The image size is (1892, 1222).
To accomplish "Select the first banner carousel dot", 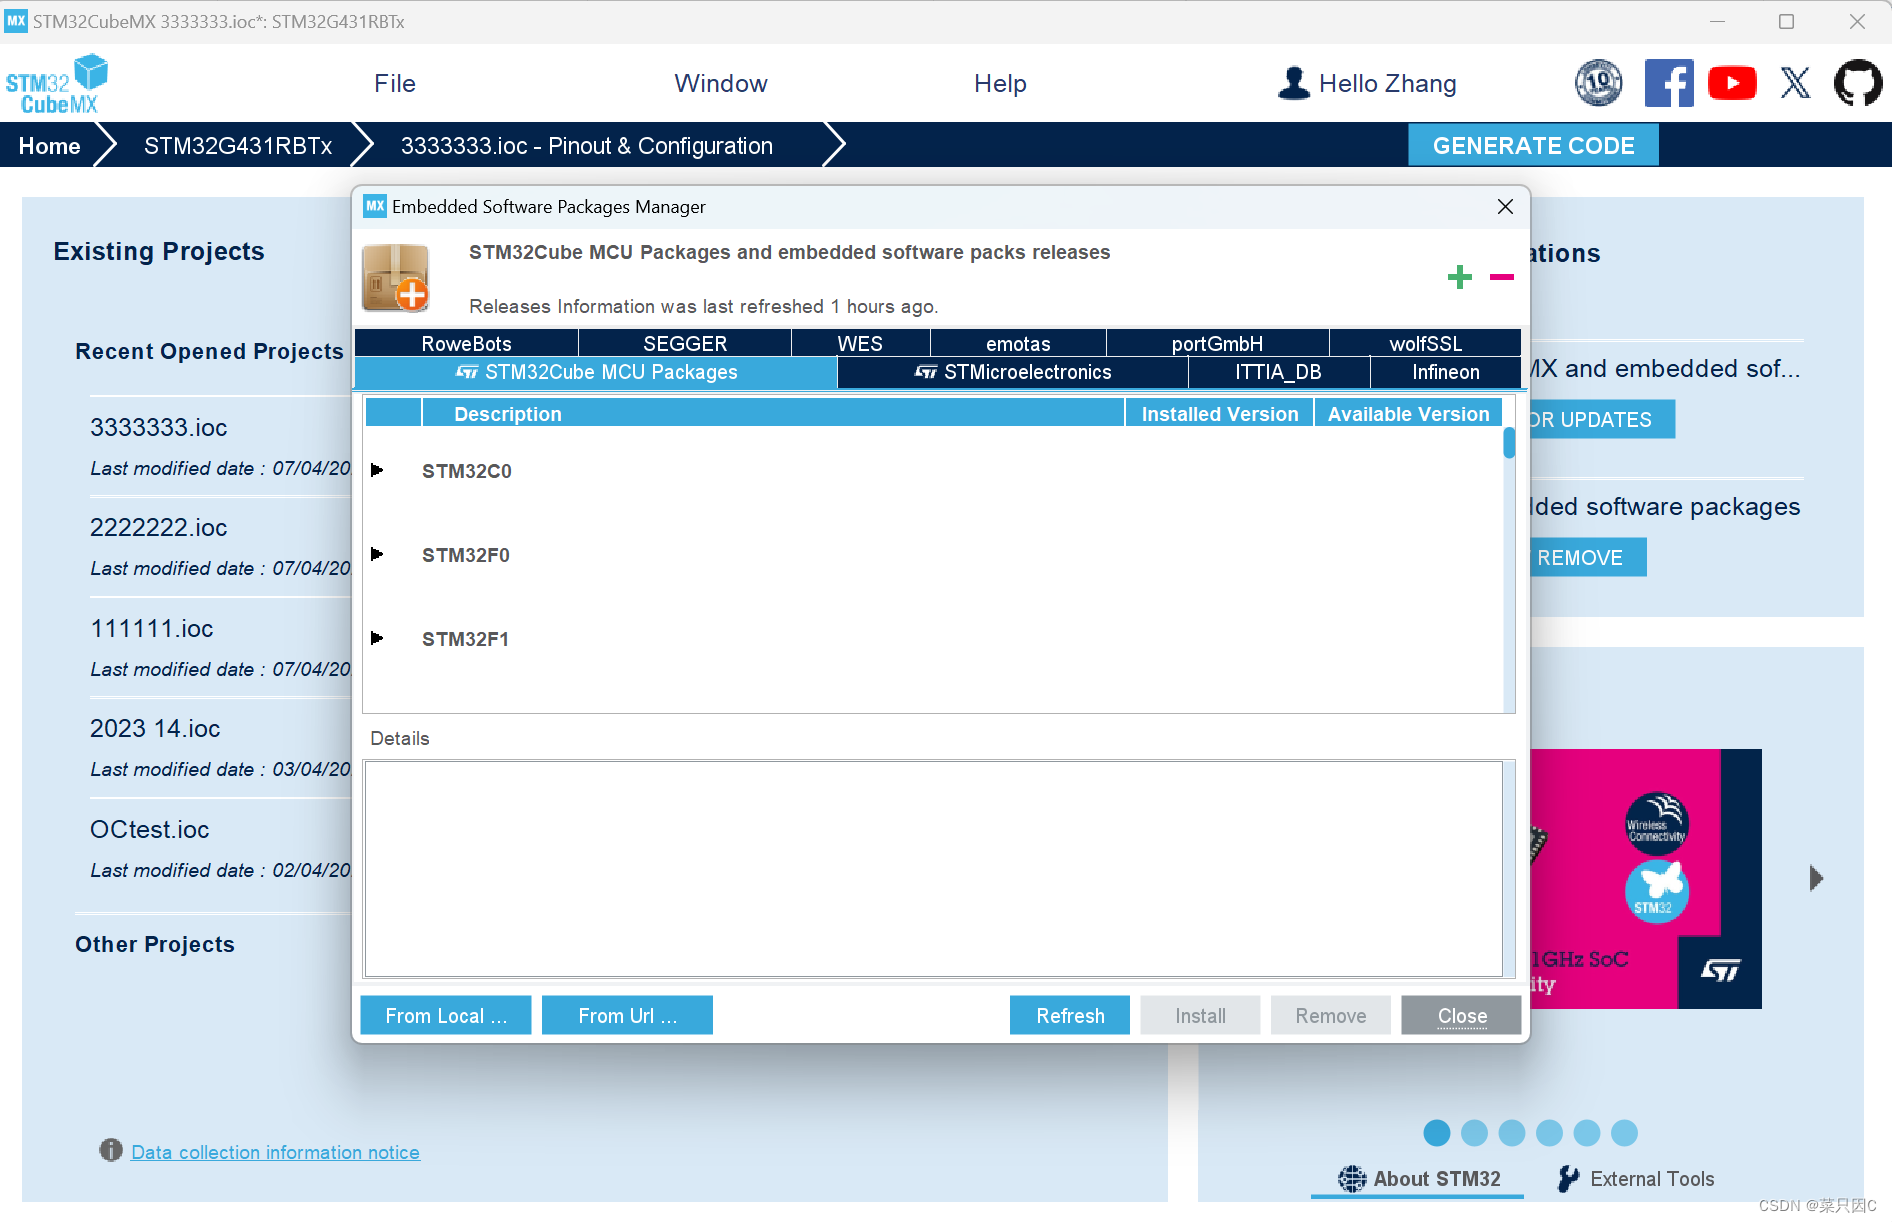I will pos(1436,1132).
